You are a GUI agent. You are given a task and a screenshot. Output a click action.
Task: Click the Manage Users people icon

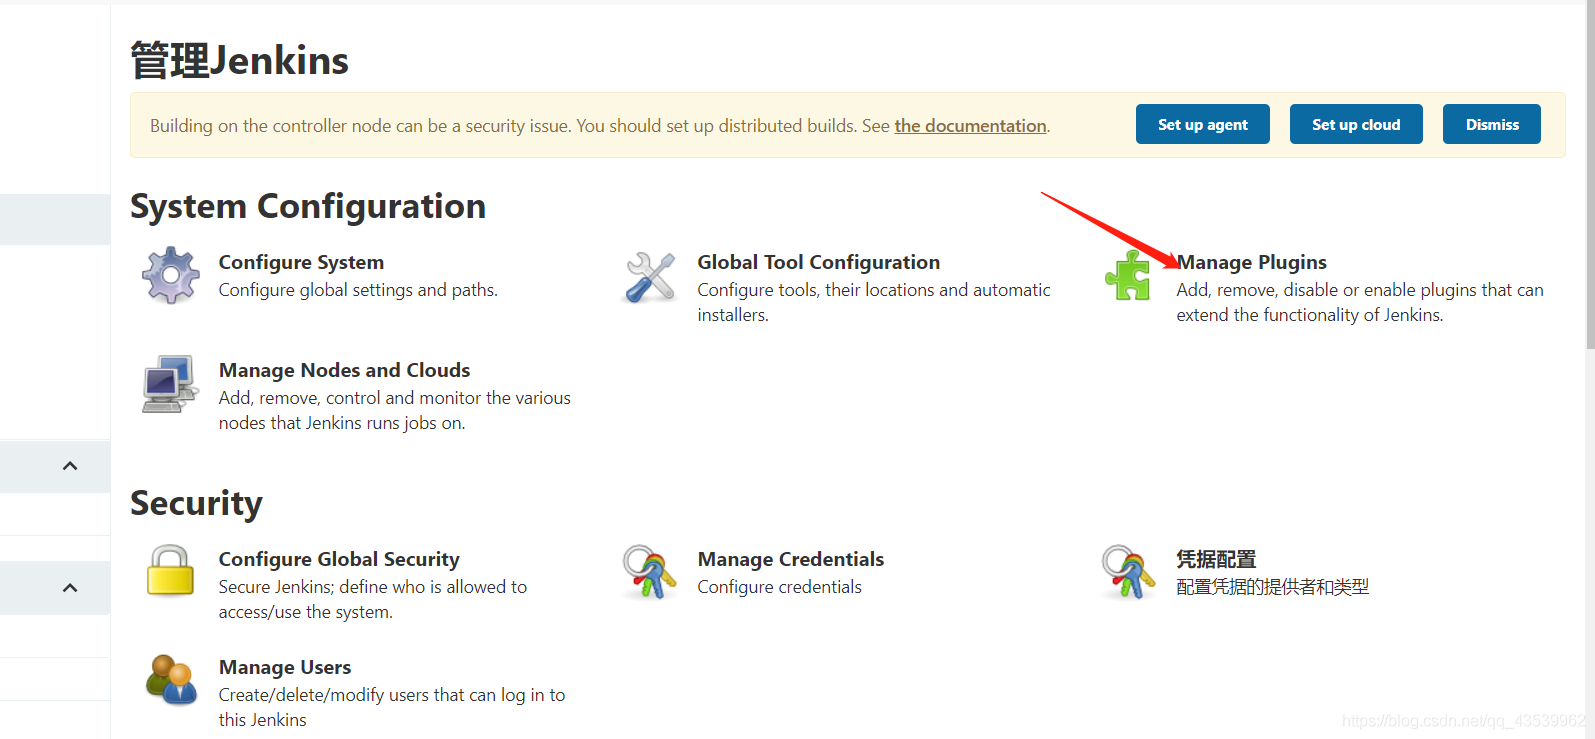click(x=171, y=680)
